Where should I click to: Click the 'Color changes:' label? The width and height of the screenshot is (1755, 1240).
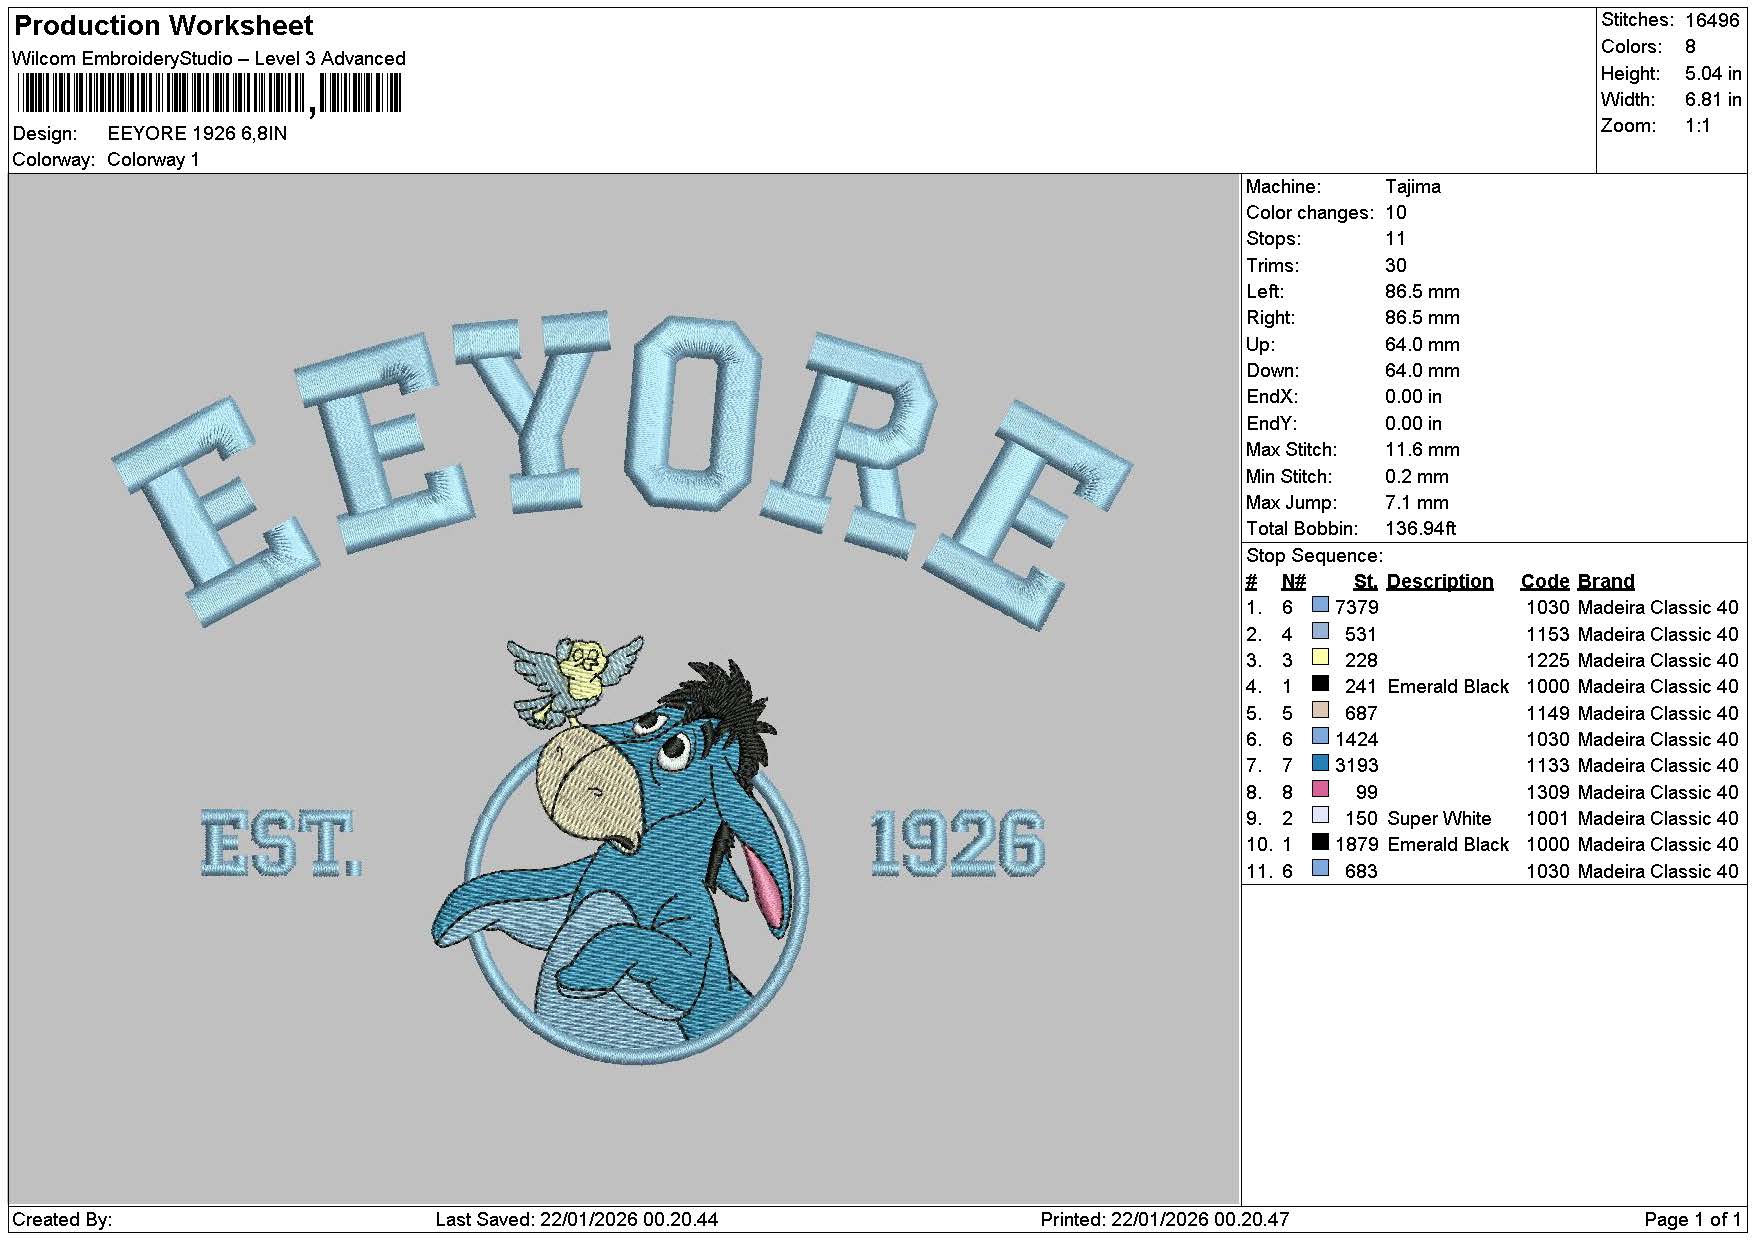coord(1310,212)
